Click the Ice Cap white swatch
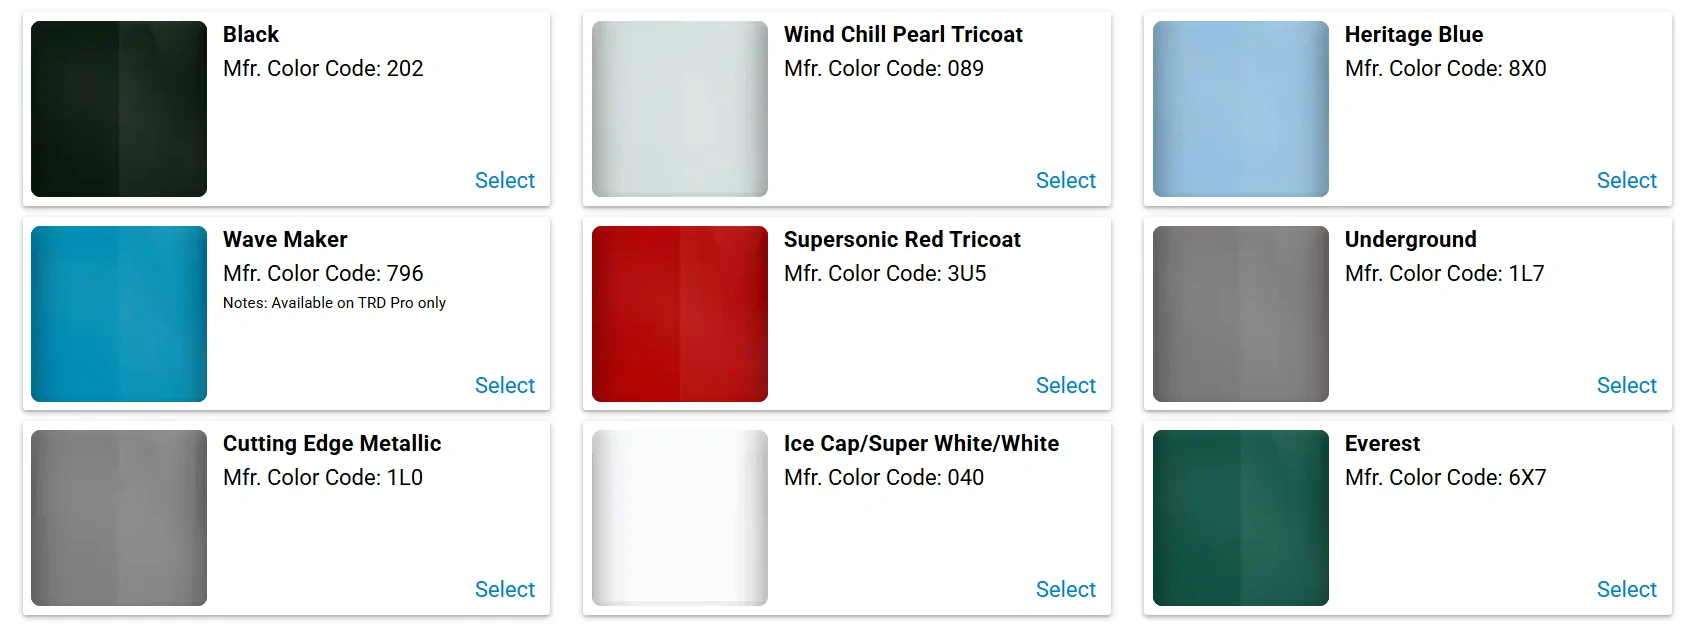This screenshot has width=1686, height=633. 680,518
